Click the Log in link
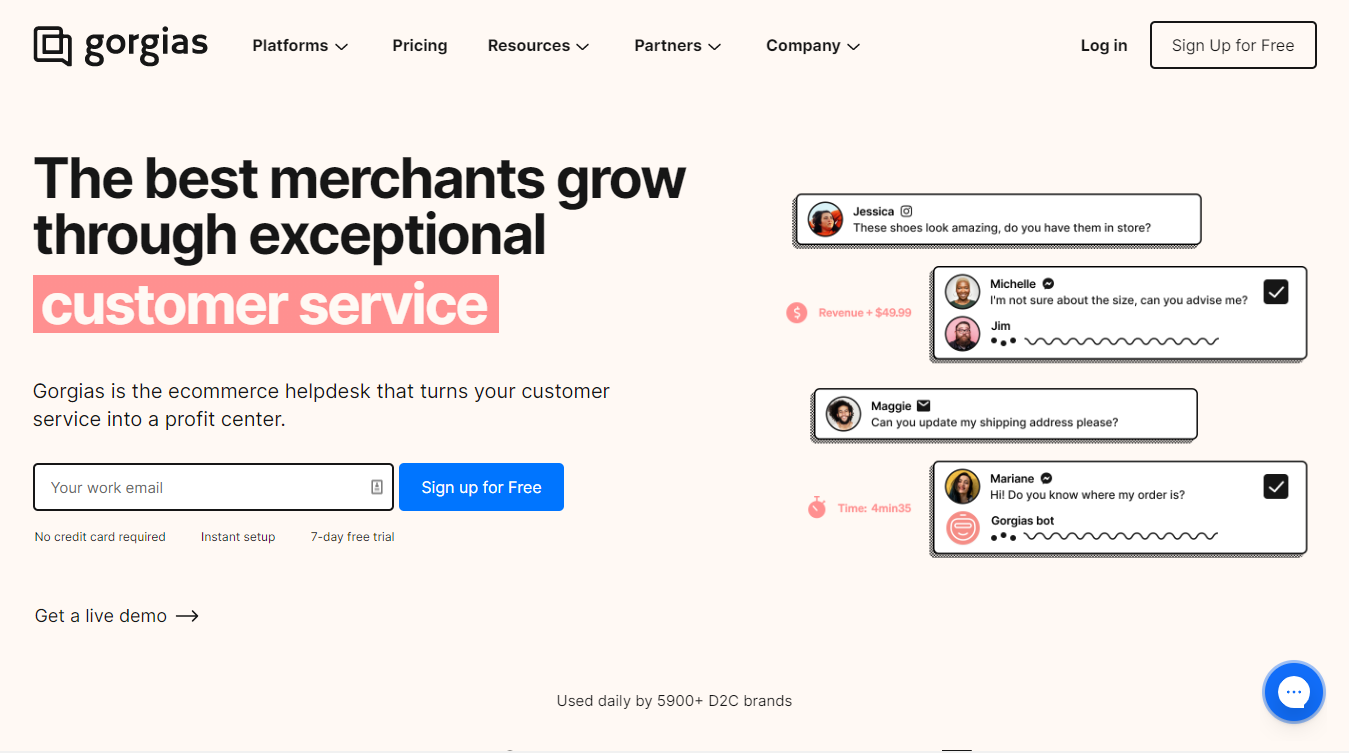This screenshot has width=1349, height=753. [x=1104, y=46]
